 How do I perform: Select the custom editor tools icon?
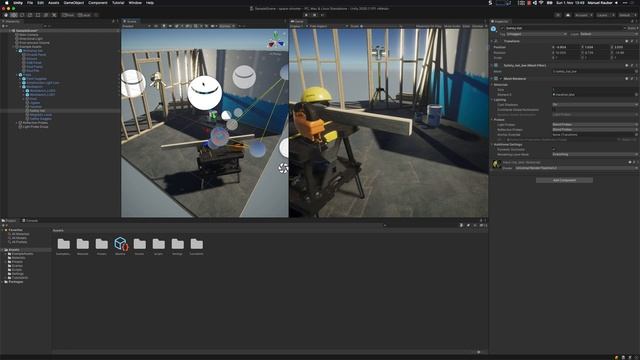point(54,15)
